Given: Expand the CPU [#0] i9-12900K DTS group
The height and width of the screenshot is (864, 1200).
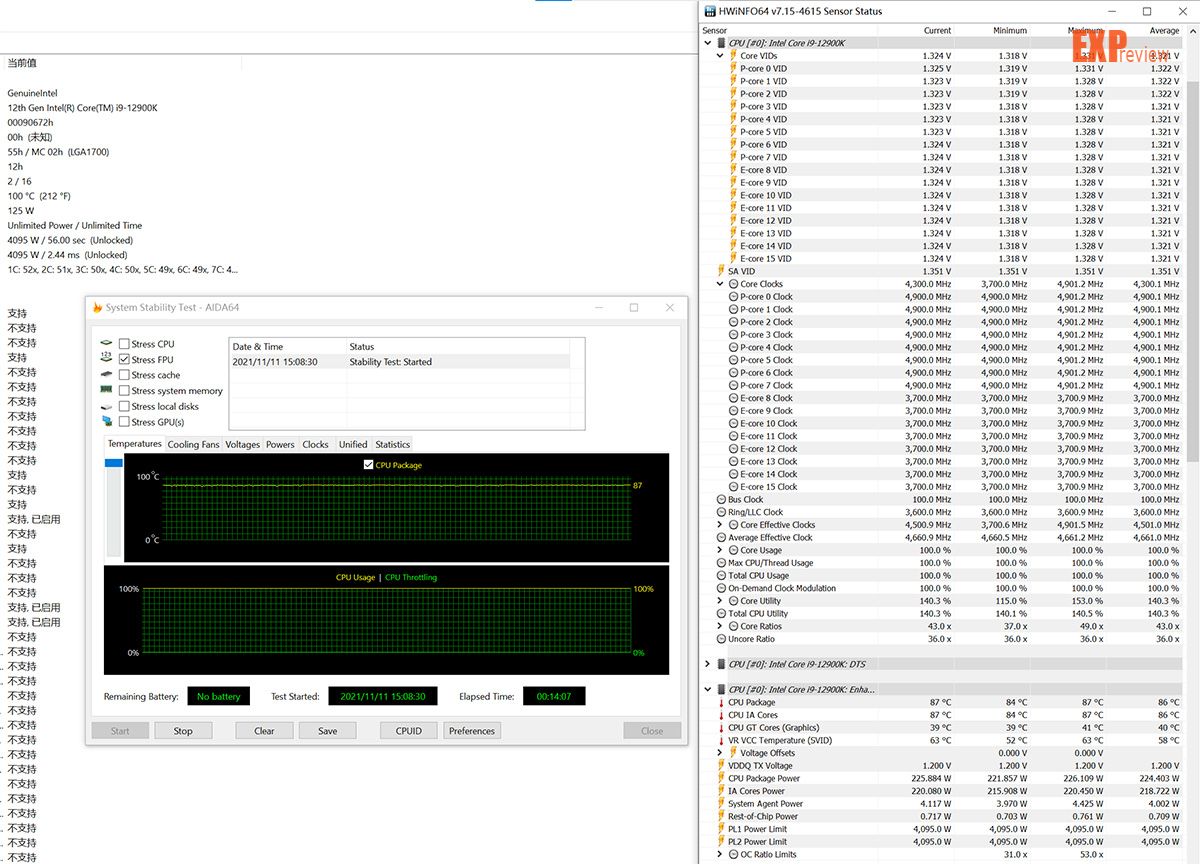Looking at the screenshot, I should [x=708, y=664].
